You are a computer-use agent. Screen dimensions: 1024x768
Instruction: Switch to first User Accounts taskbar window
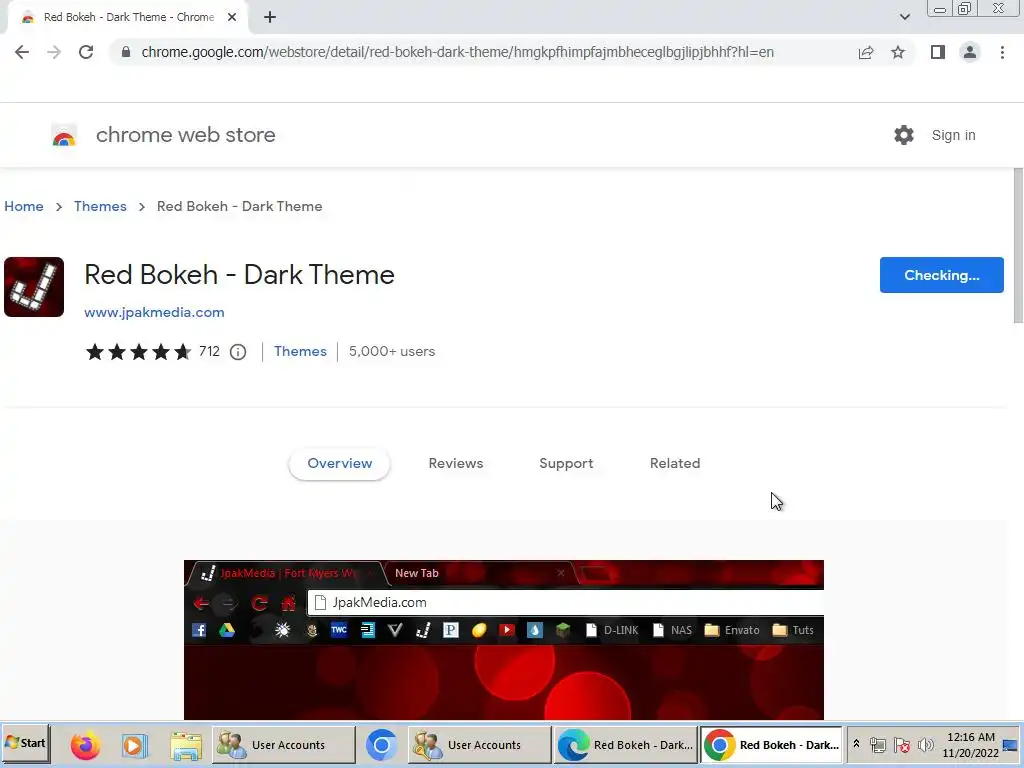284,744
